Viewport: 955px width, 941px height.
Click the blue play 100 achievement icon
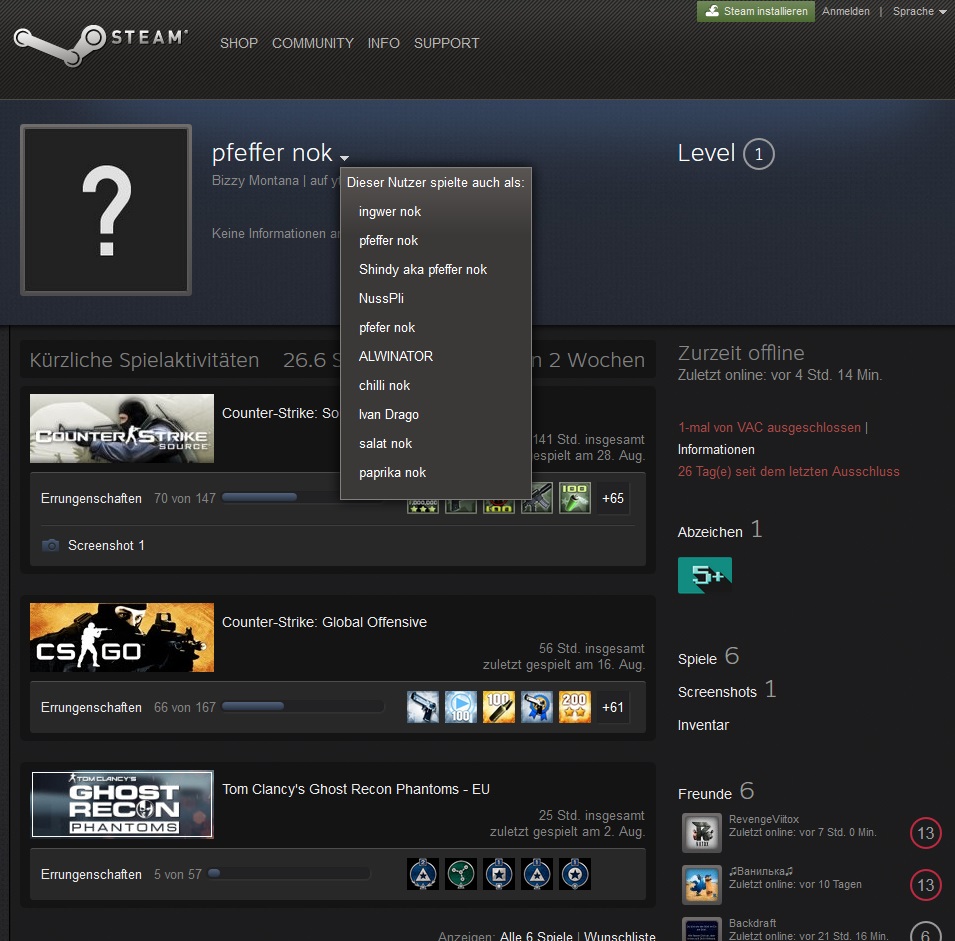tap(460, 707)
